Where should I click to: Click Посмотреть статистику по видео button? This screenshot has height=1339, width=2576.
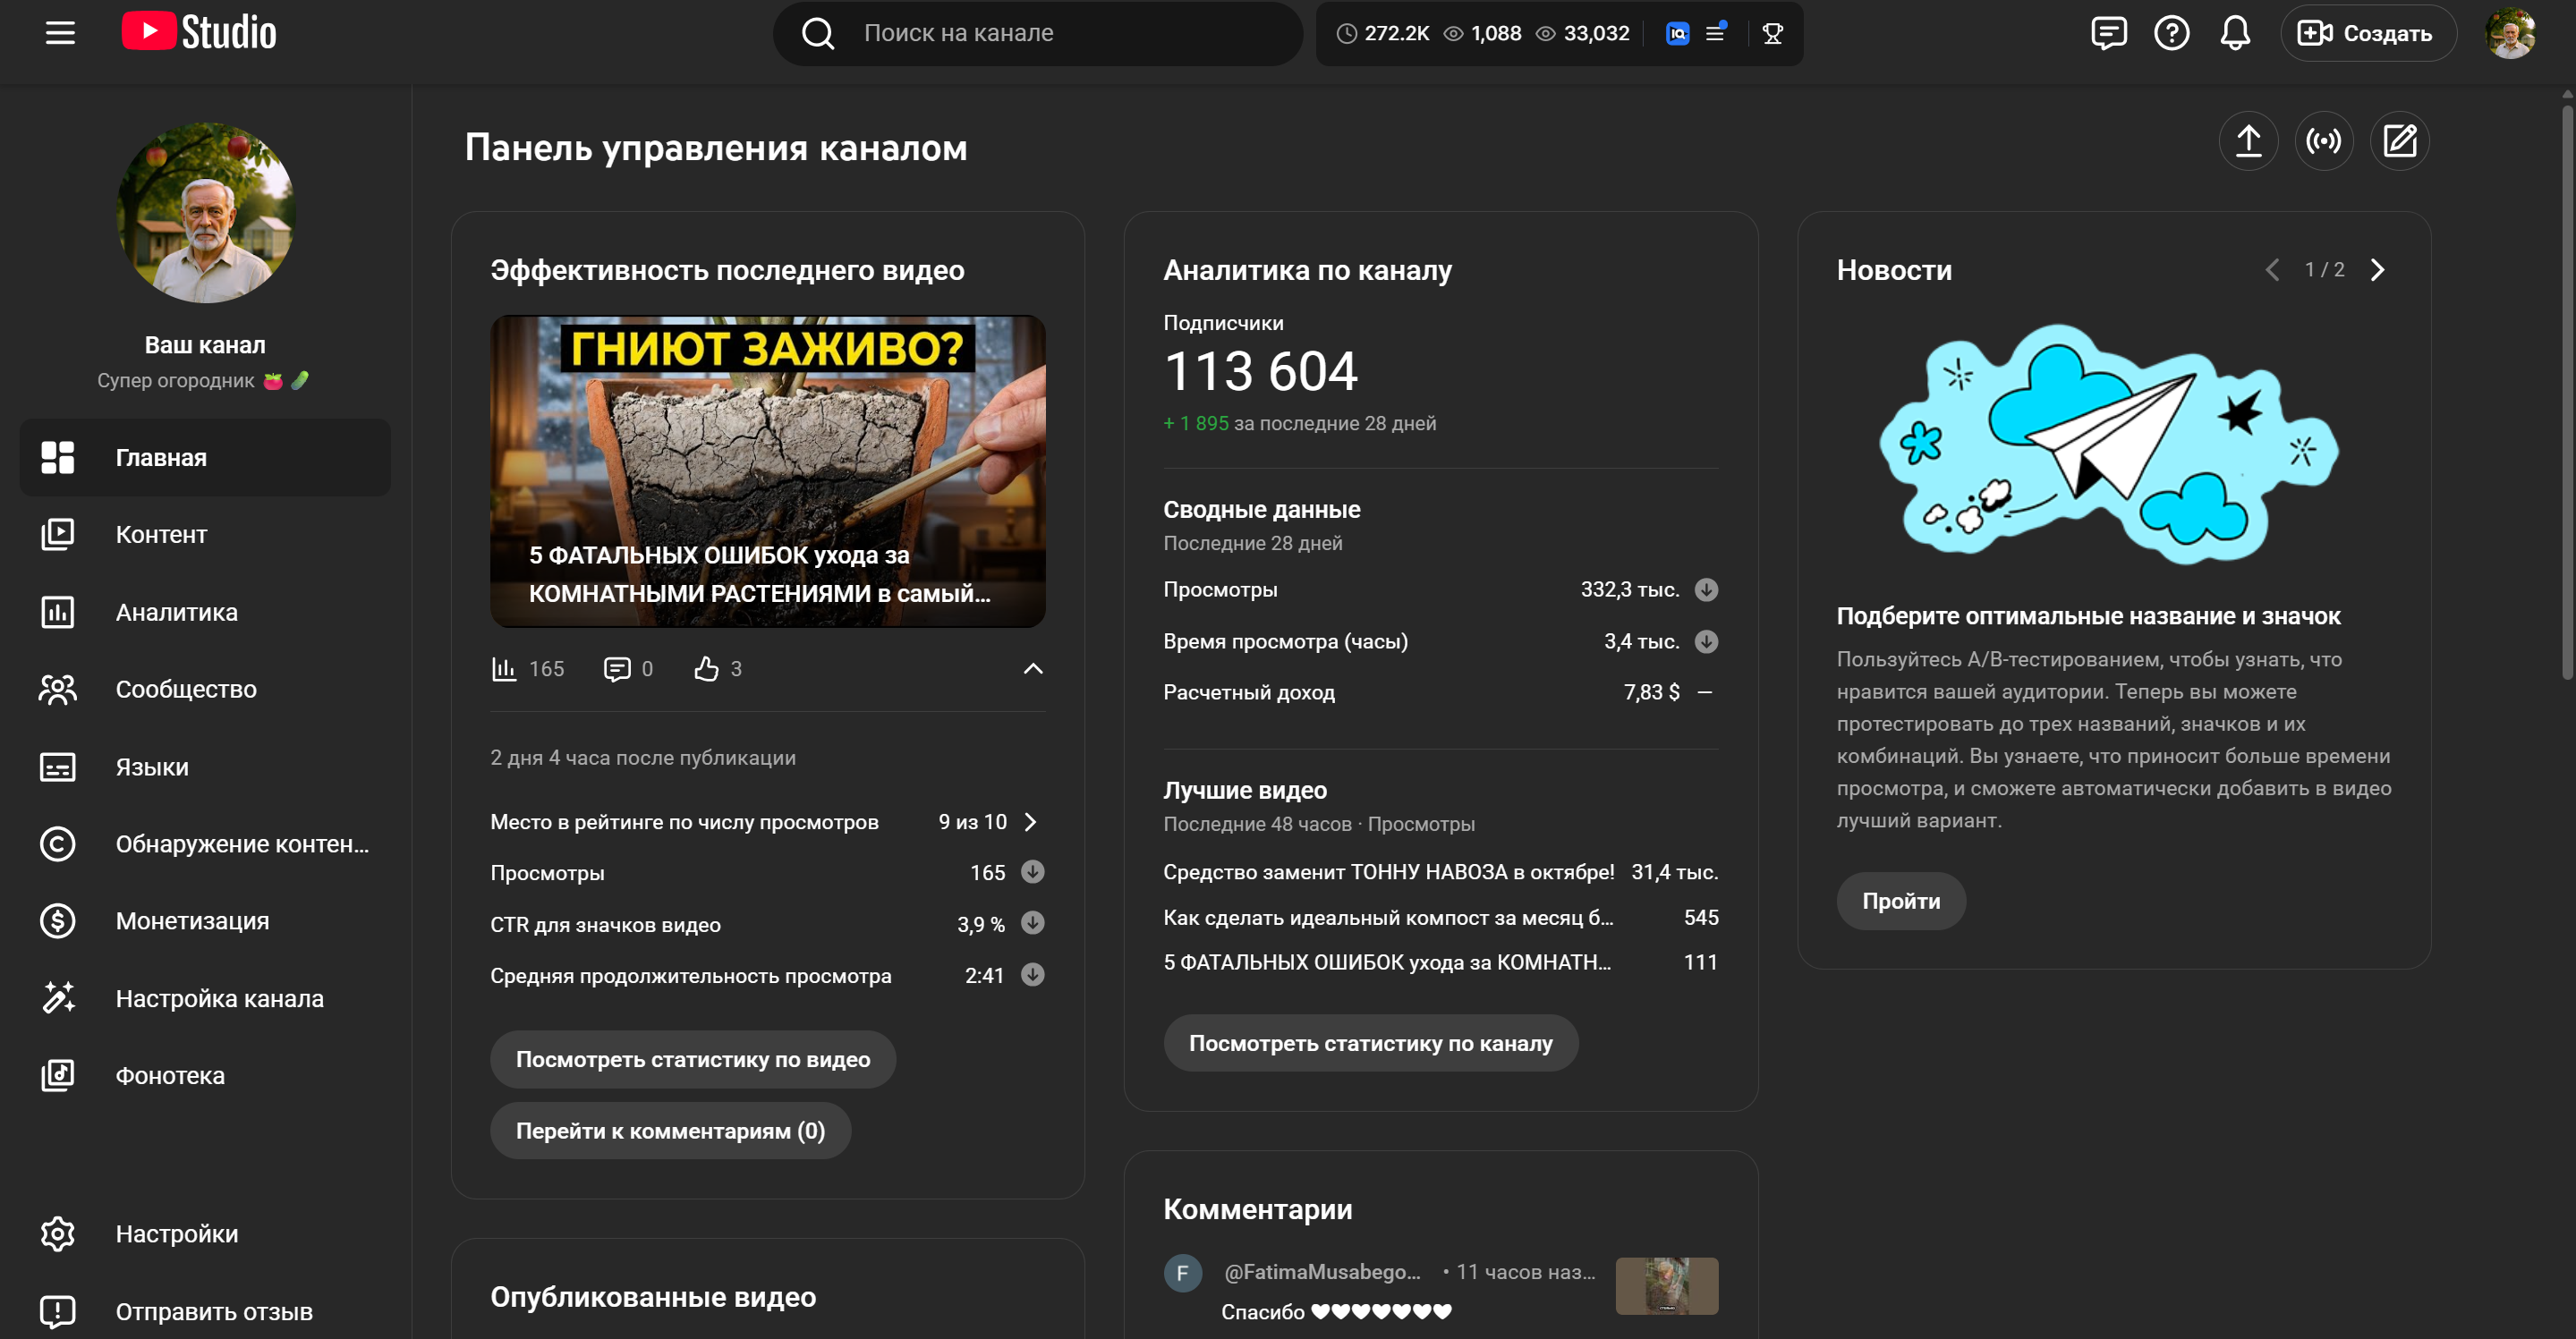[692, 1059]
